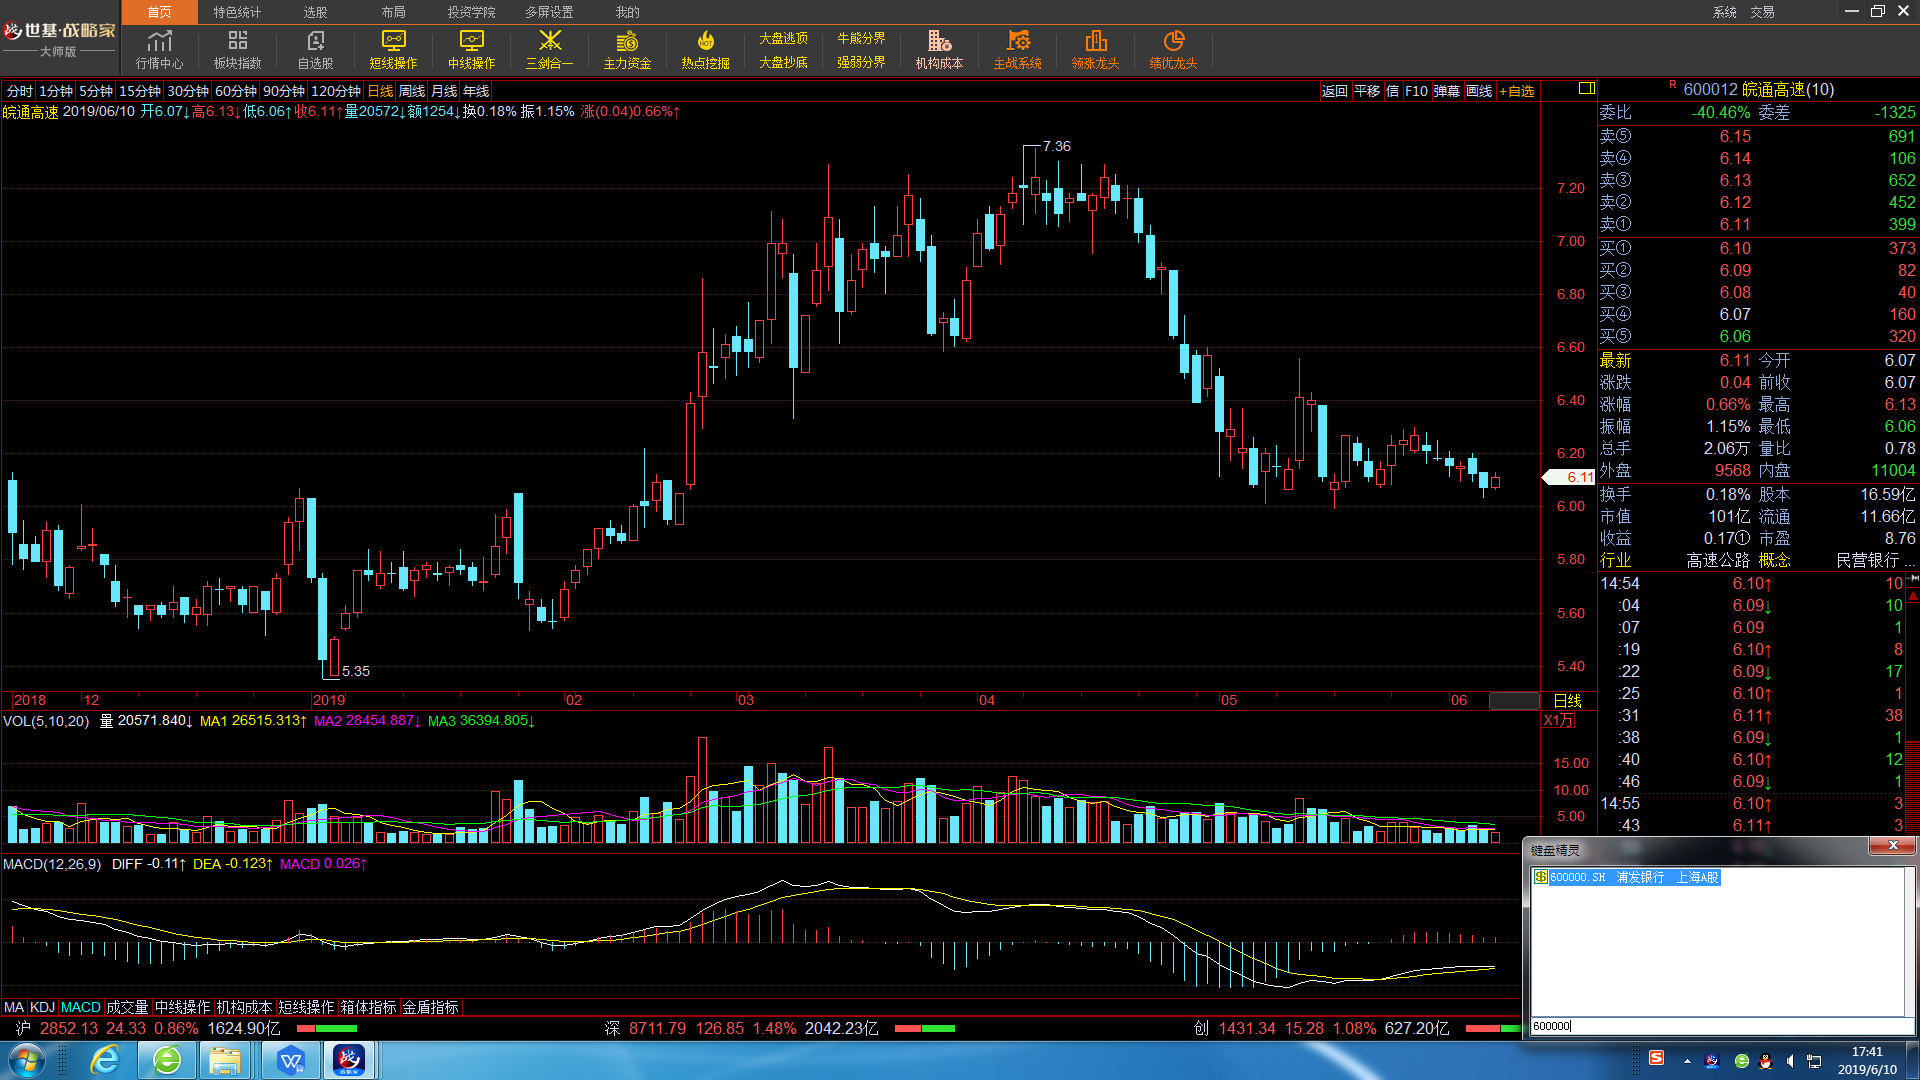Switch to 特色统计 menu tab
1920x1080 pixels.
click(x=237, y=12)
